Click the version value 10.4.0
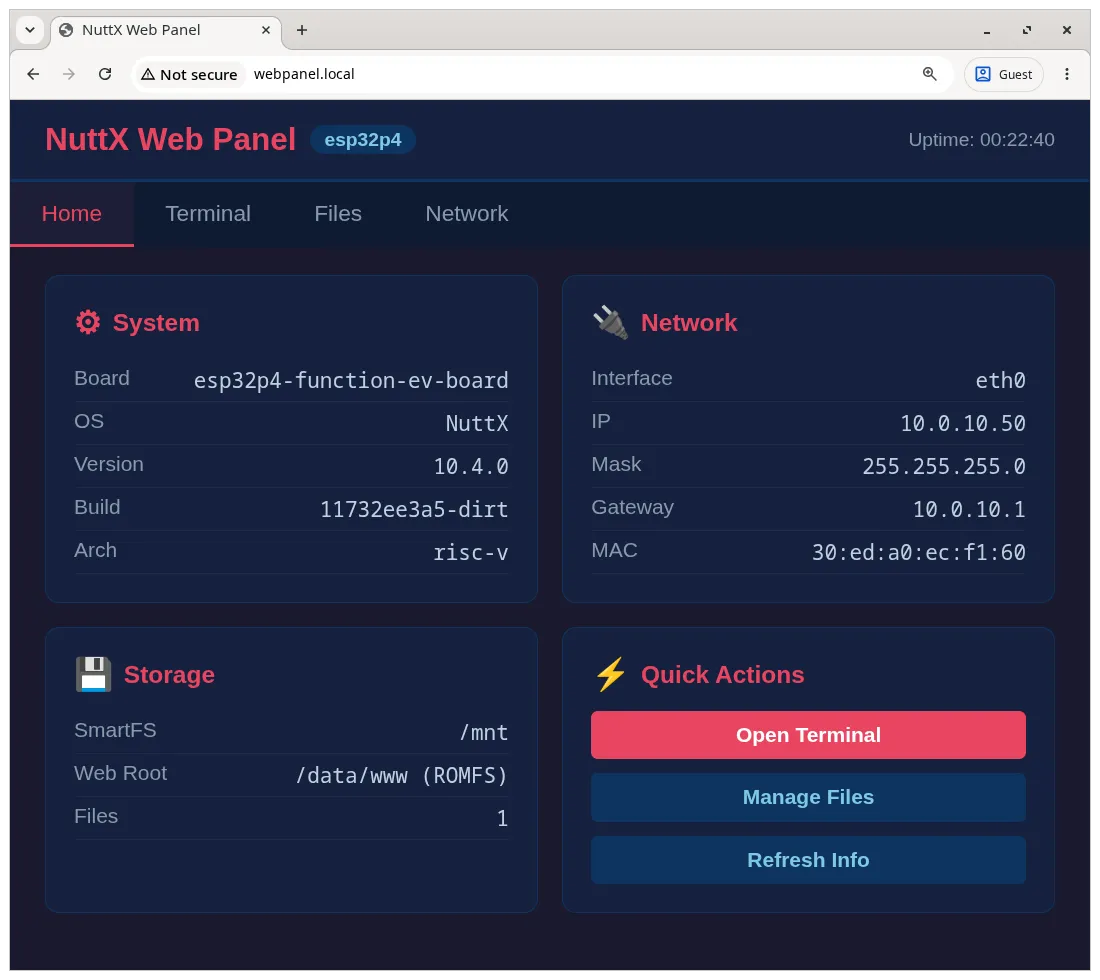The height and width of the screenshot is (980, 1100). [471, 466]
